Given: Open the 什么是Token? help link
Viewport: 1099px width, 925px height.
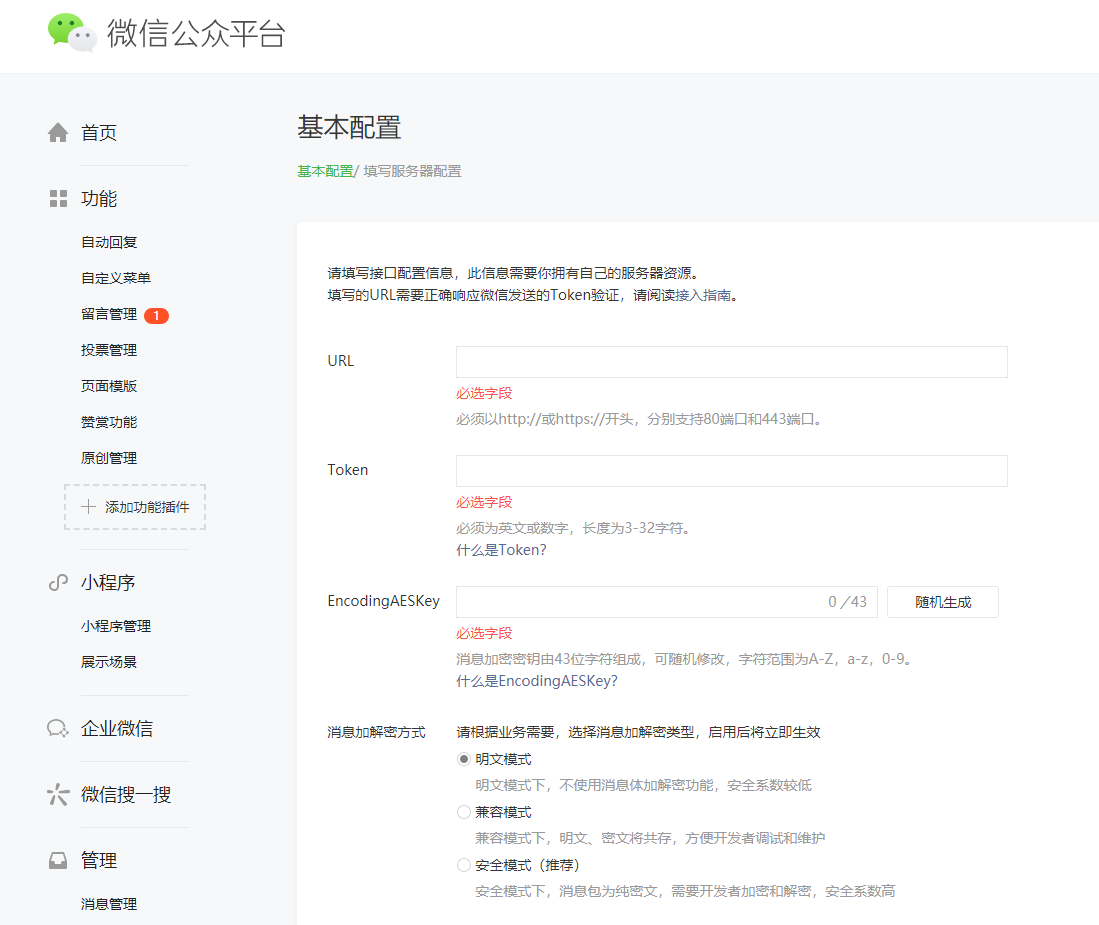Looking at the screenshot, I should point(501,550).
